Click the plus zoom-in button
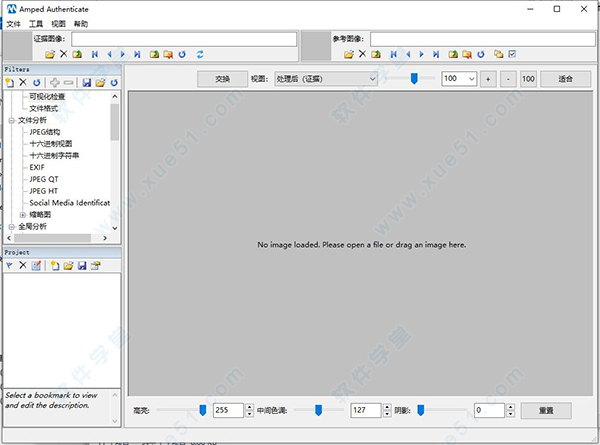Screen dimensions: 600x445 click(488, 79)
